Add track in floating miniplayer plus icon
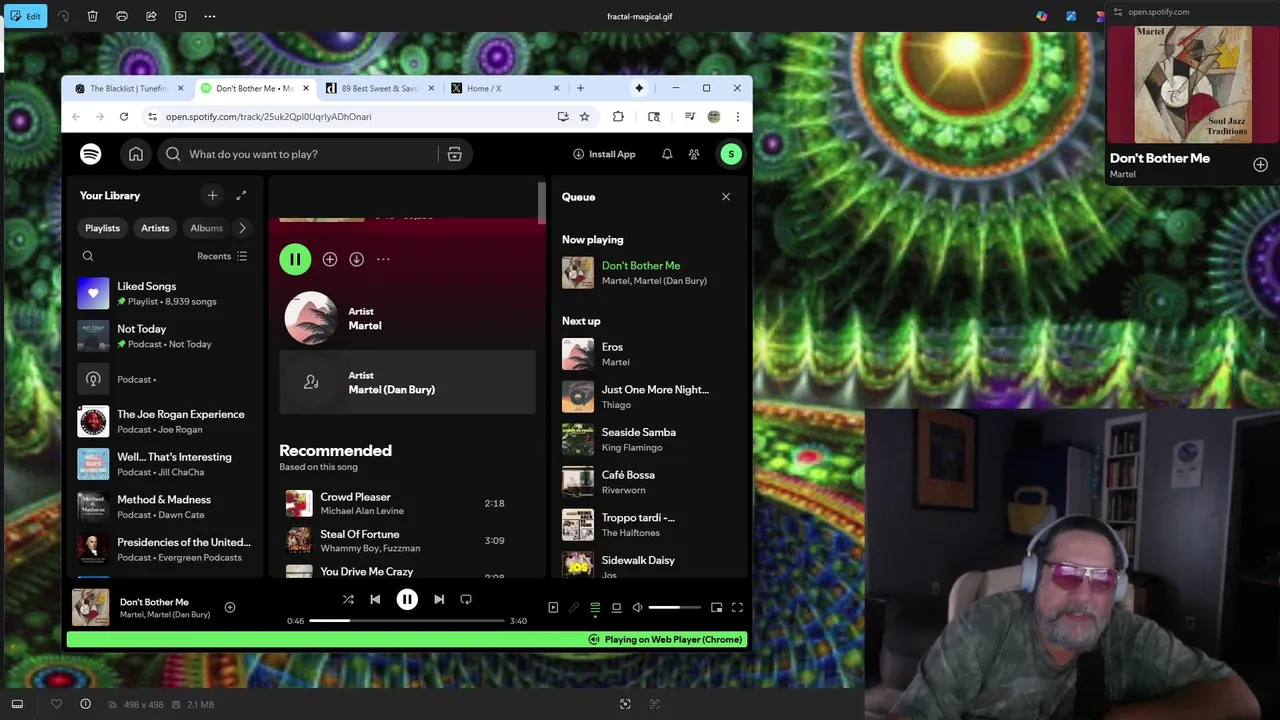This screenshot has height=720, width=1280. (1260, 165)
